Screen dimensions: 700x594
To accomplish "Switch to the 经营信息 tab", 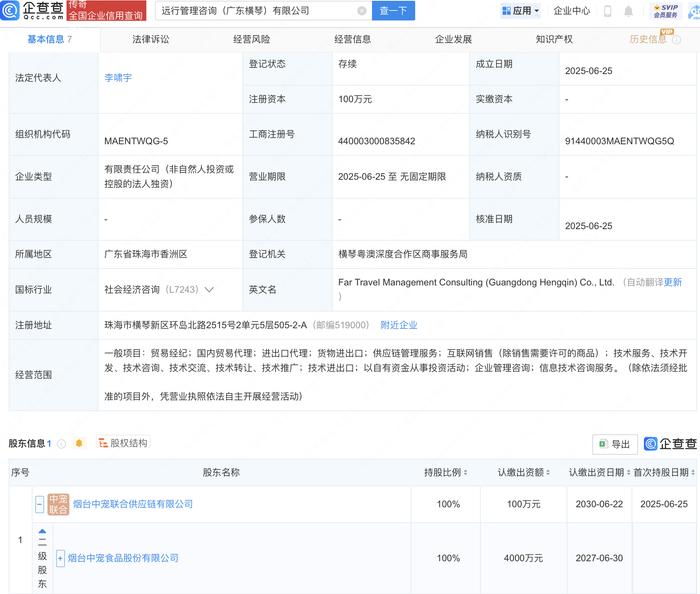I will [352, 39].
